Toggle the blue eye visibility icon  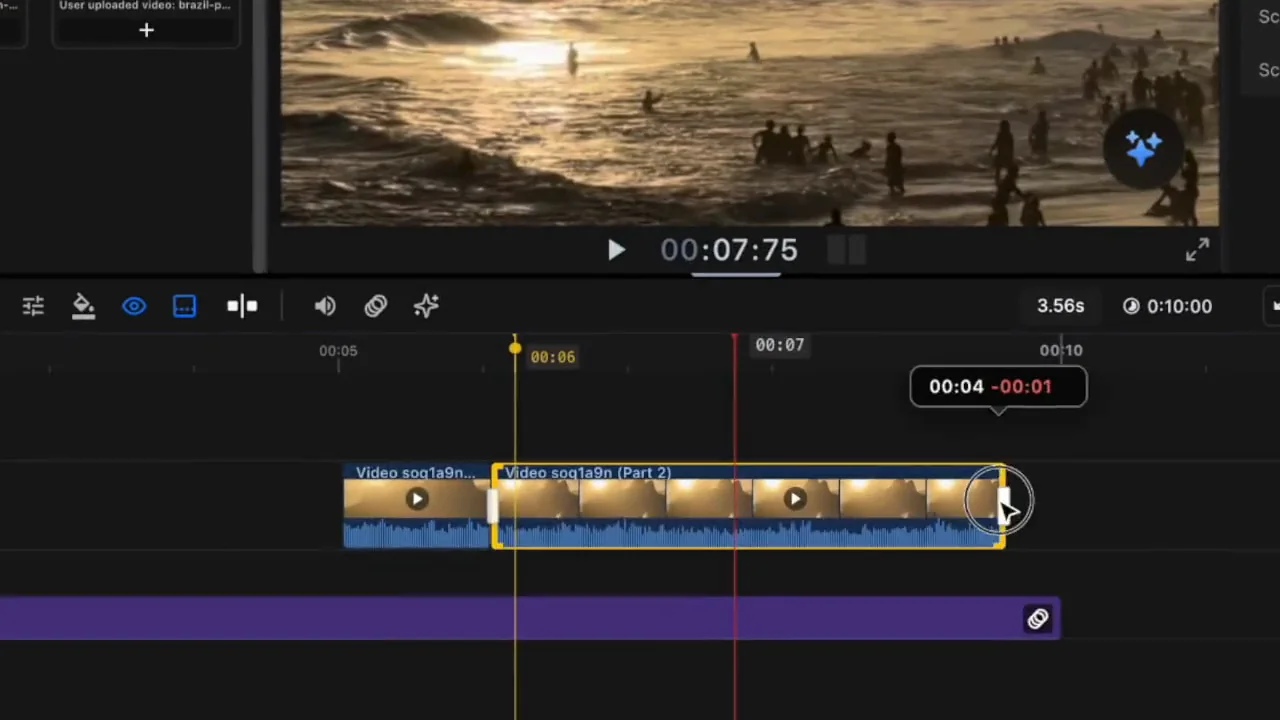(x=134, y=306)
